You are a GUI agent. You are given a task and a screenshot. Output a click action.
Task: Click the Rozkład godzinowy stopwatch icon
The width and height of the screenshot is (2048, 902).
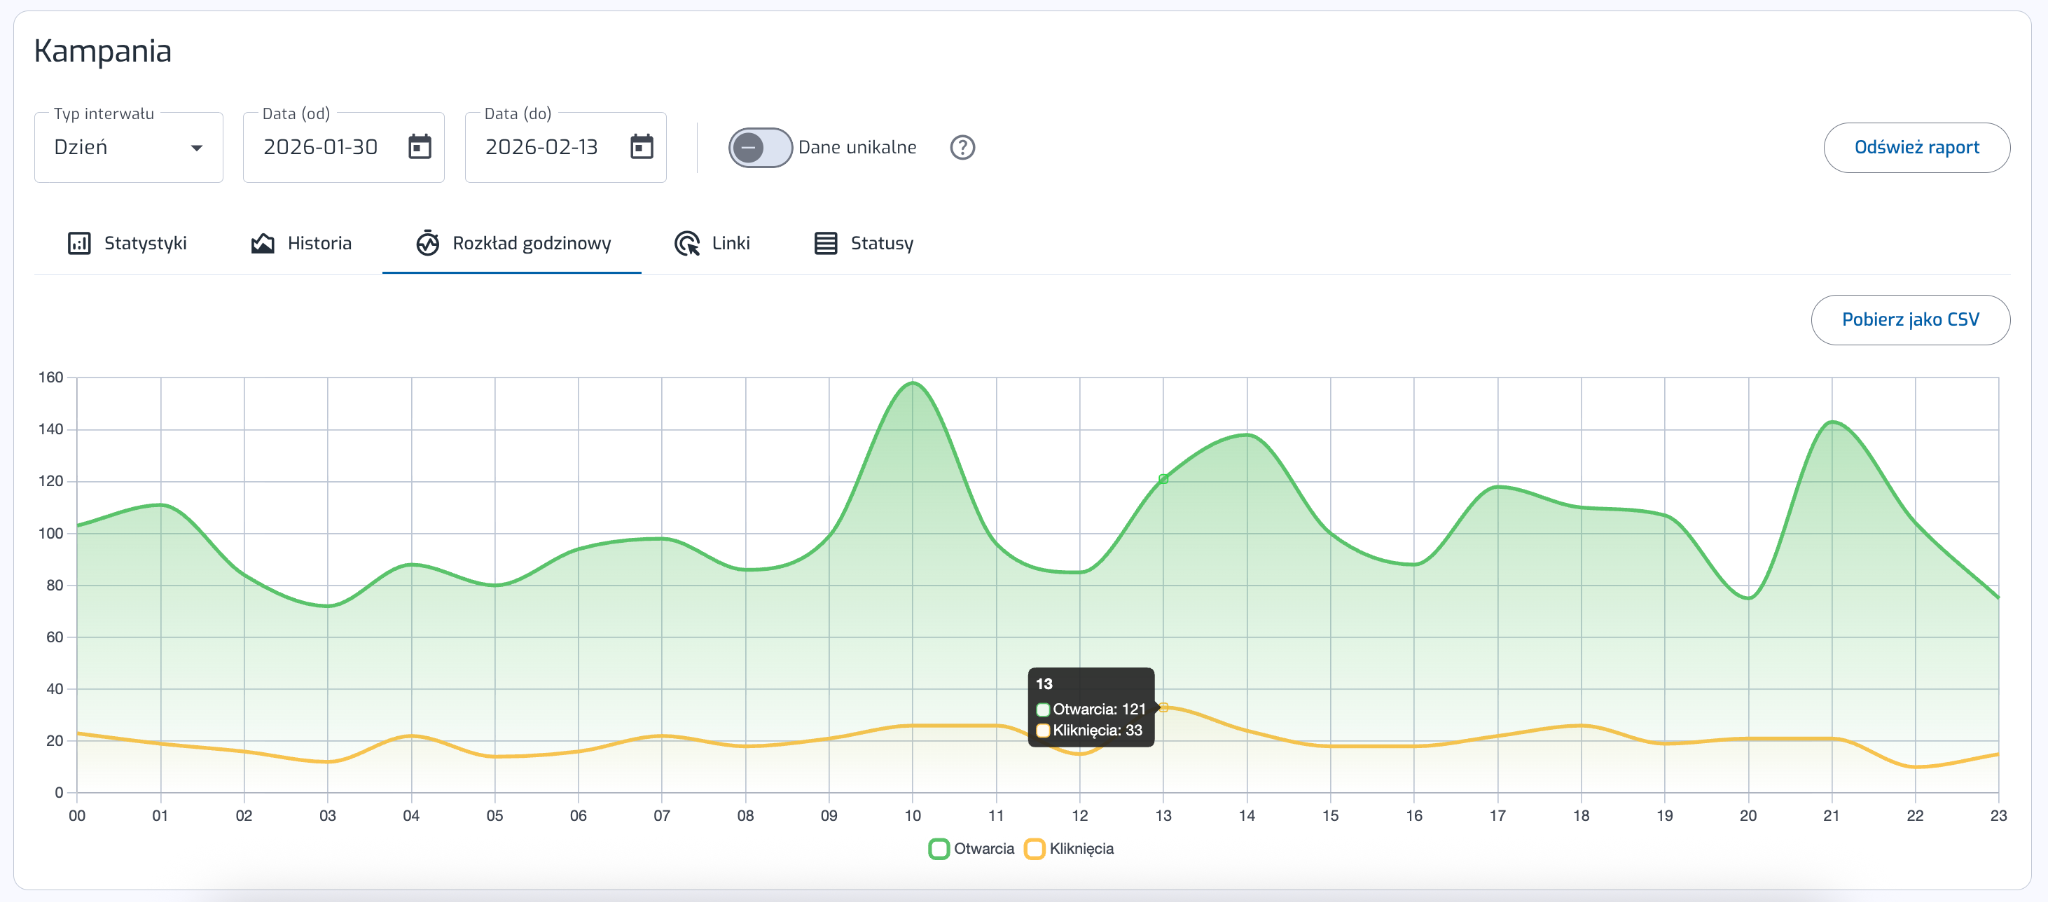tap(428, 243)
